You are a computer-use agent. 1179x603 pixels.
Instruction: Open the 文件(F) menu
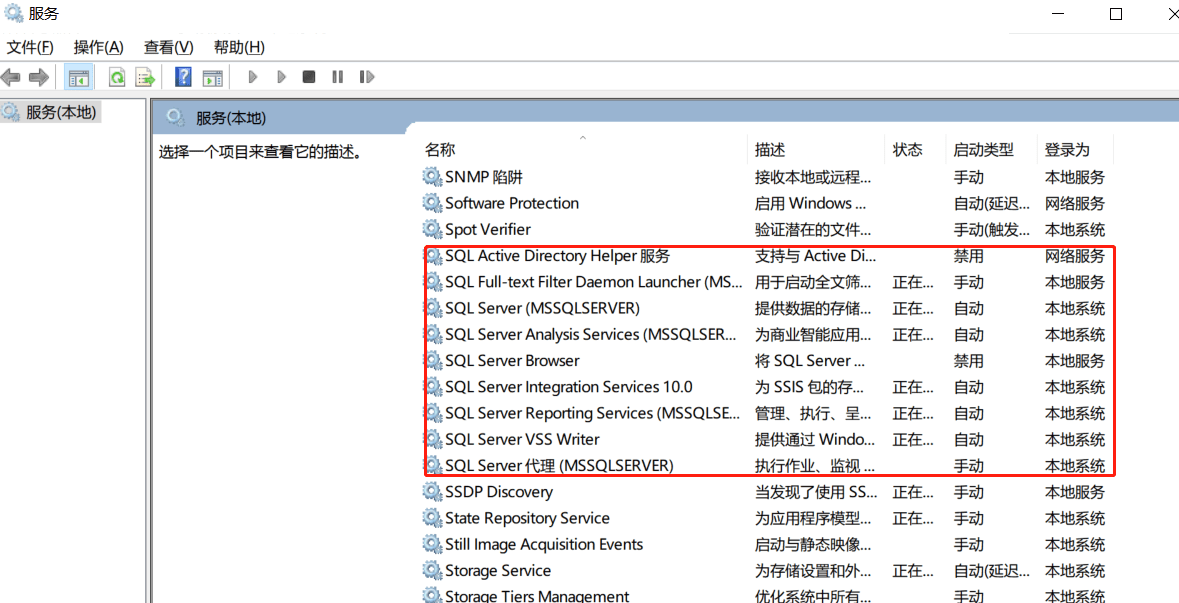click(x=30, y=47)
